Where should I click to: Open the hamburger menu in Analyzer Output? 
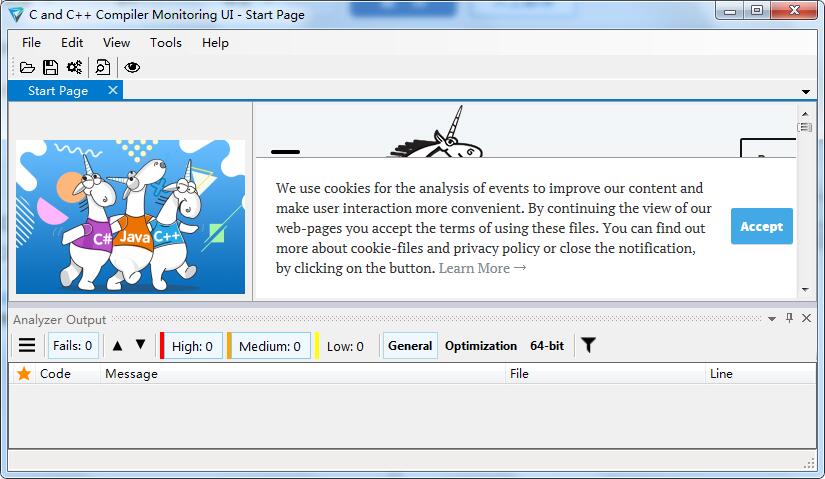point(27,345)
